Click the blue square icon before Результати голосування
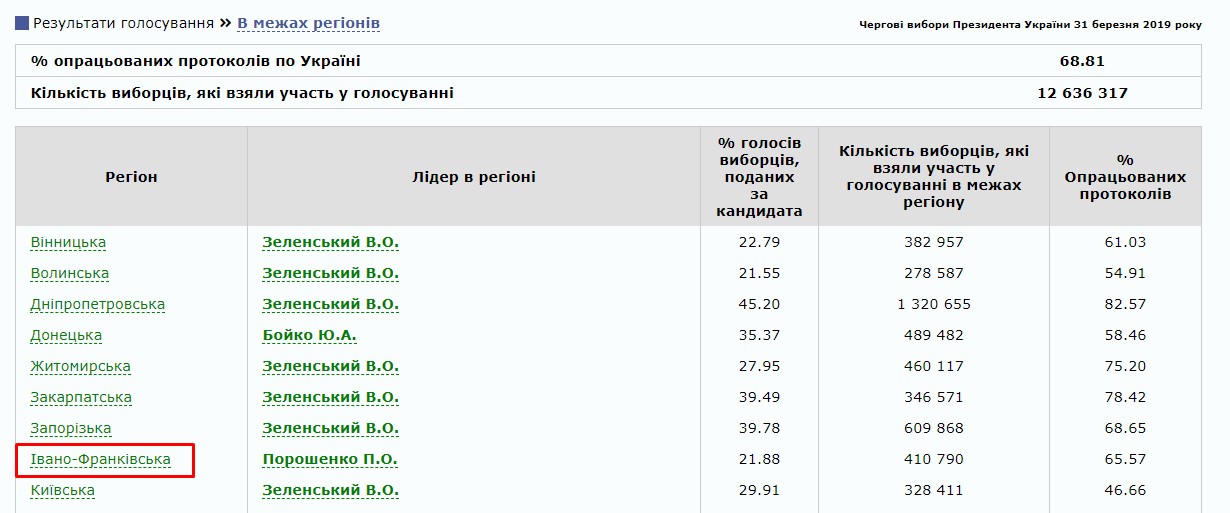 pos(22,22)
